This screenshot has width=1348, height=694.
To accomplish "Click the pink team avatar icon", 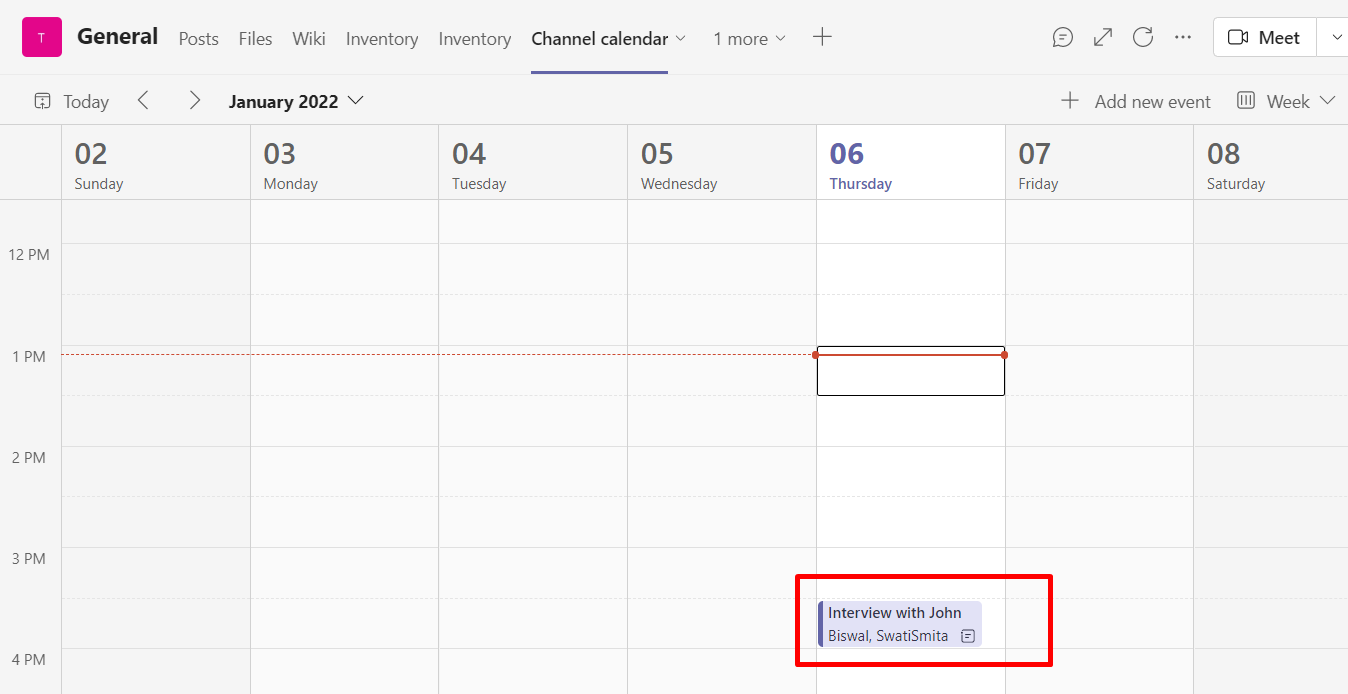I will [41, 35].
